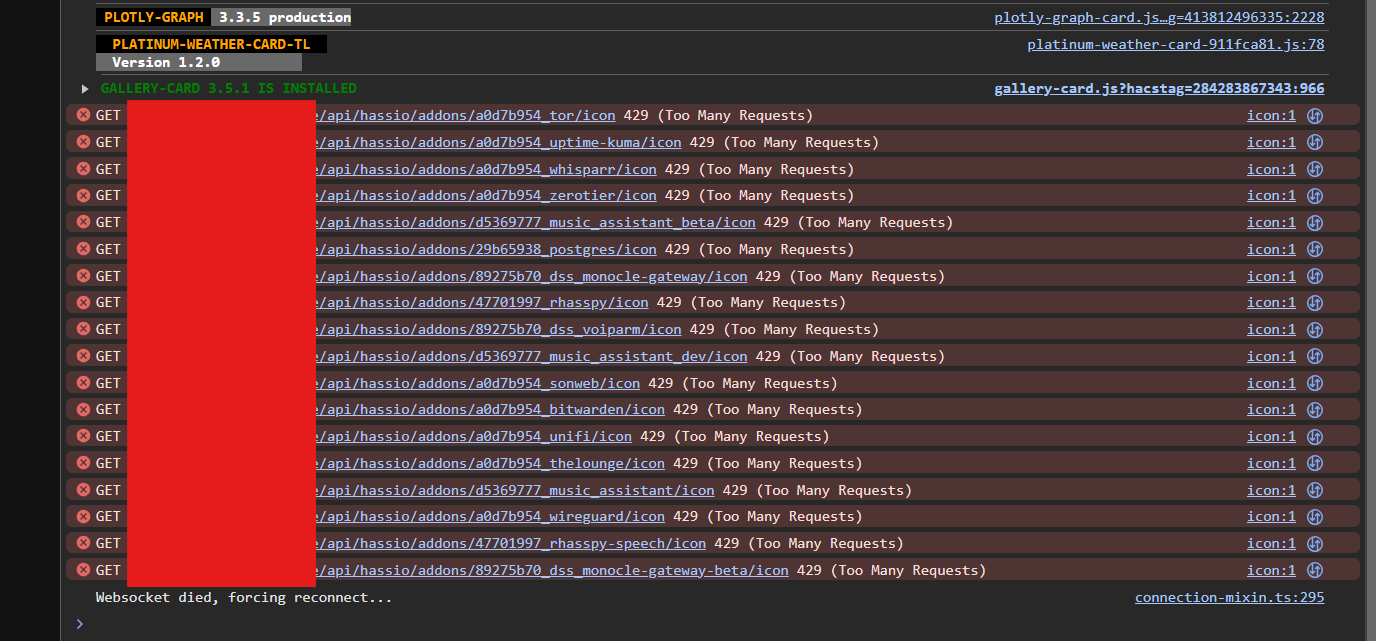
Task: Open the gallery-card.js source link
Action: [1158, 88]
